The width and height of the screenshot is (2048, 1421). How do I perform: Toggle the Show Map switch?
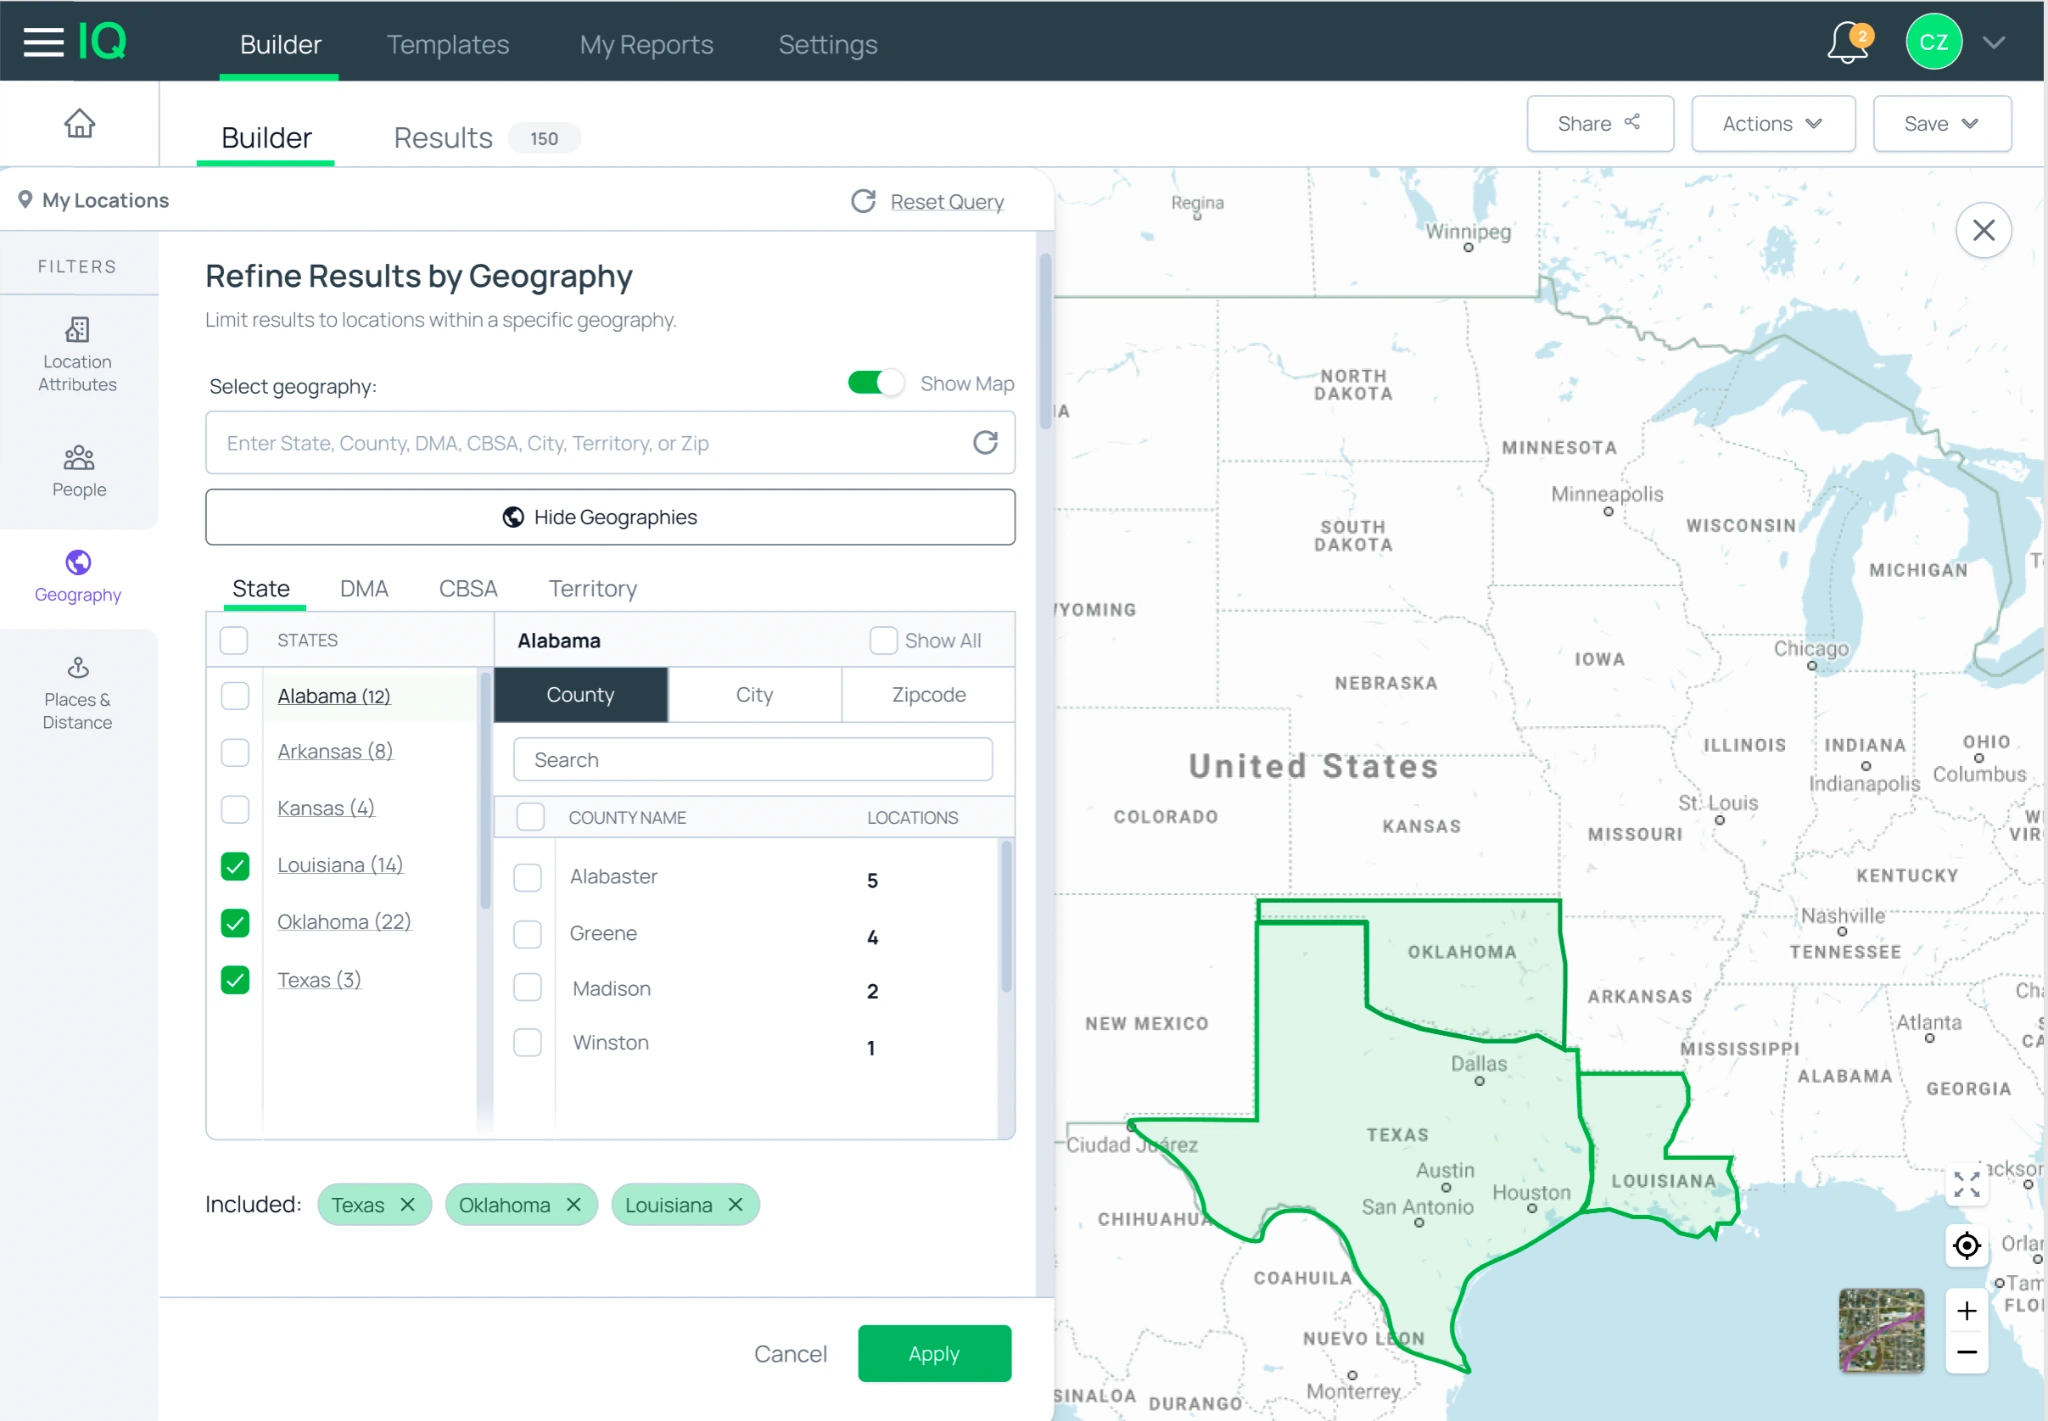point(875,383)
